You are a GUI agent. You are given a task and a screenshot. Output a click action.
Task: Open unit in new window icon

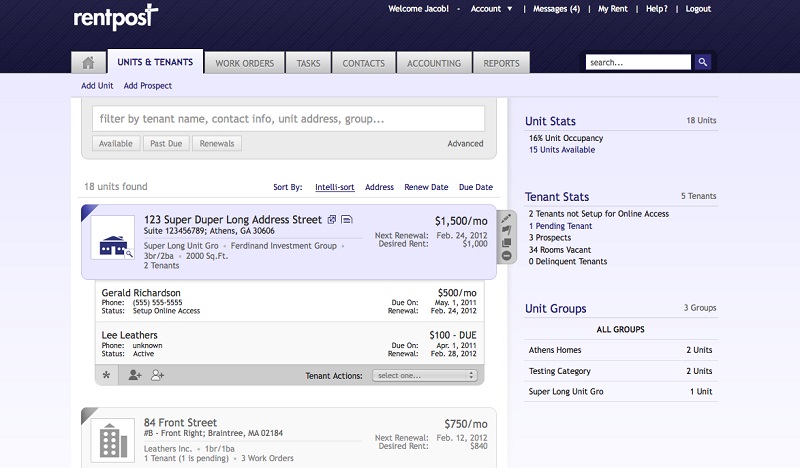tap(332, 219)
